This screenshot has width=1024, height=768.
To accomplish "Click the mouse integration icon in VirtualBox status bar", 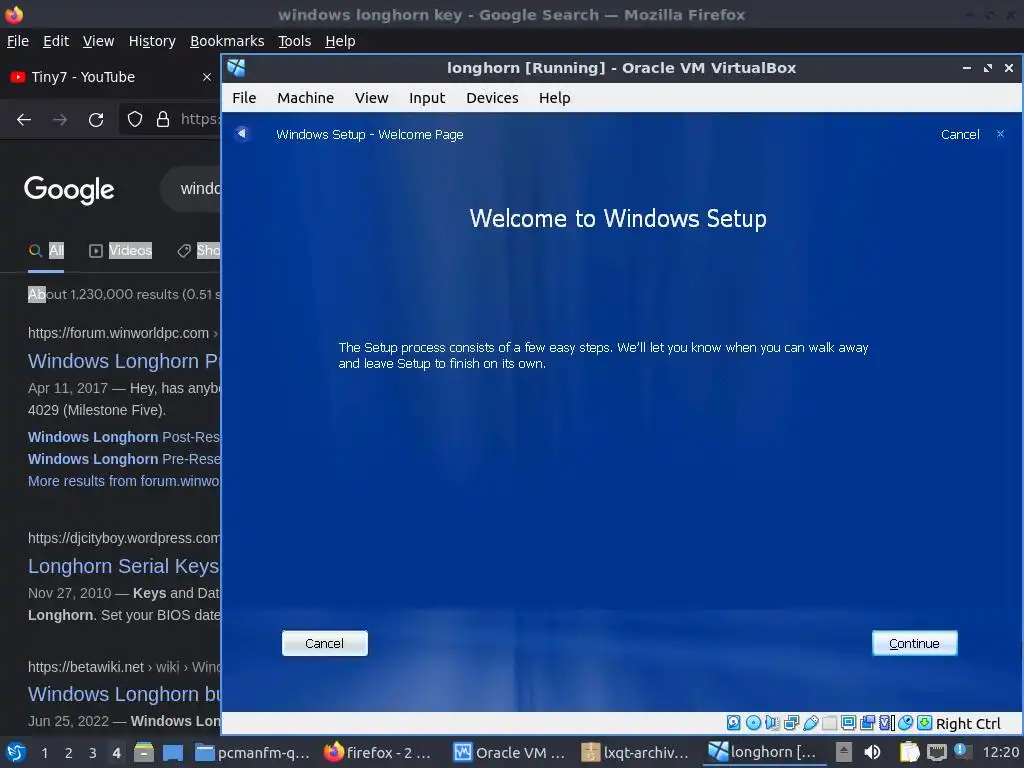I will coord(905,723).
